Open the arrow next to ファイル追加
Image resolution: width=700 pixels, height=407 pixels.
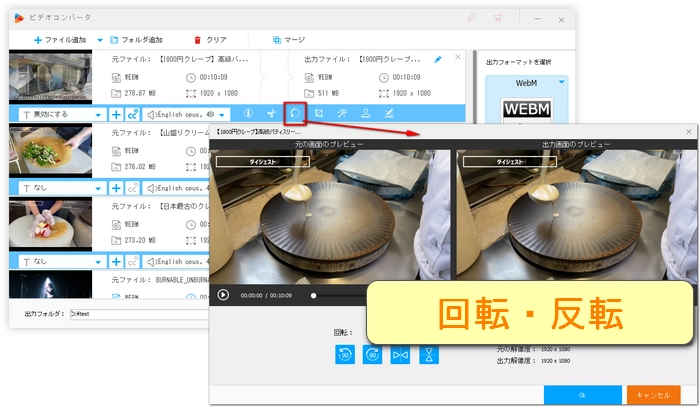[x=98, y=40]
